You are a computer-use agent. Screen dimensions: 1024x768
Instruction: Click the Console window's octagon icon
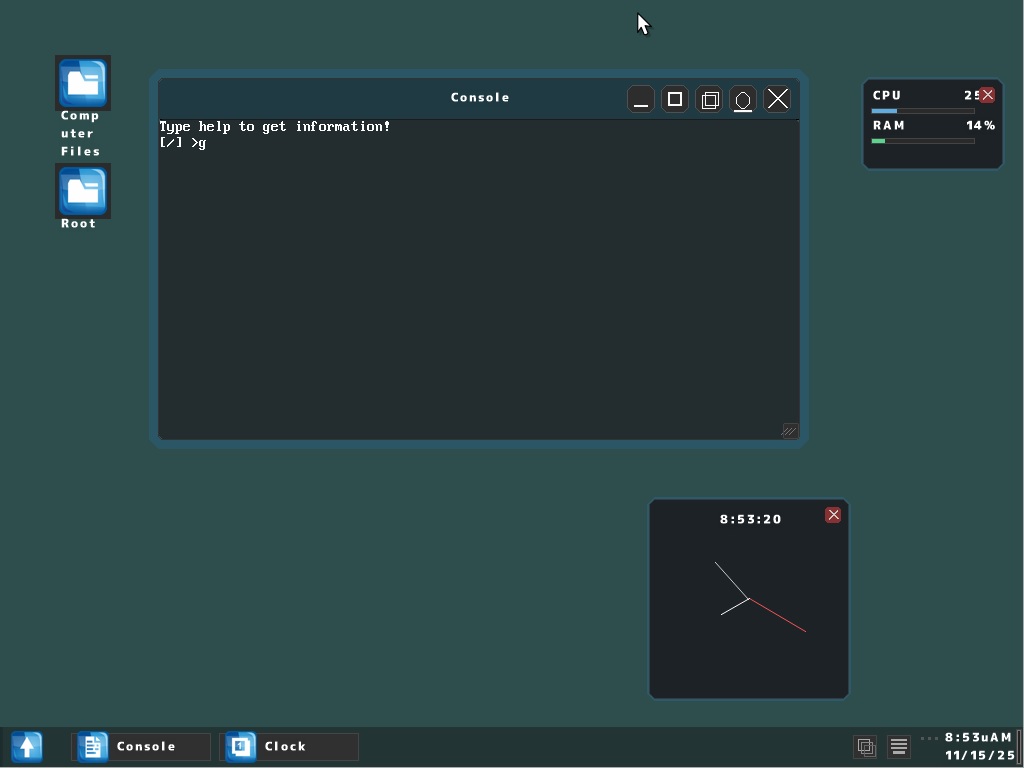(743, 100)
